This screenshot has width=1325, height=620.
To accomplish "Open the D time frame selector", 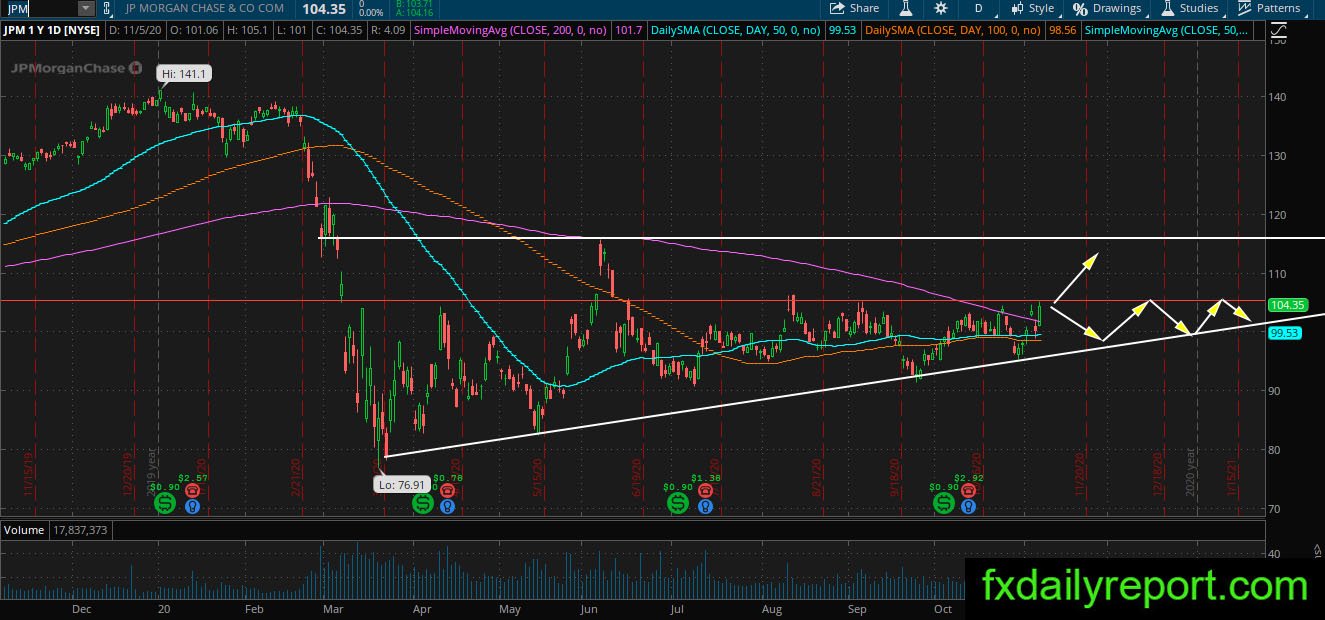I will 978,8.
